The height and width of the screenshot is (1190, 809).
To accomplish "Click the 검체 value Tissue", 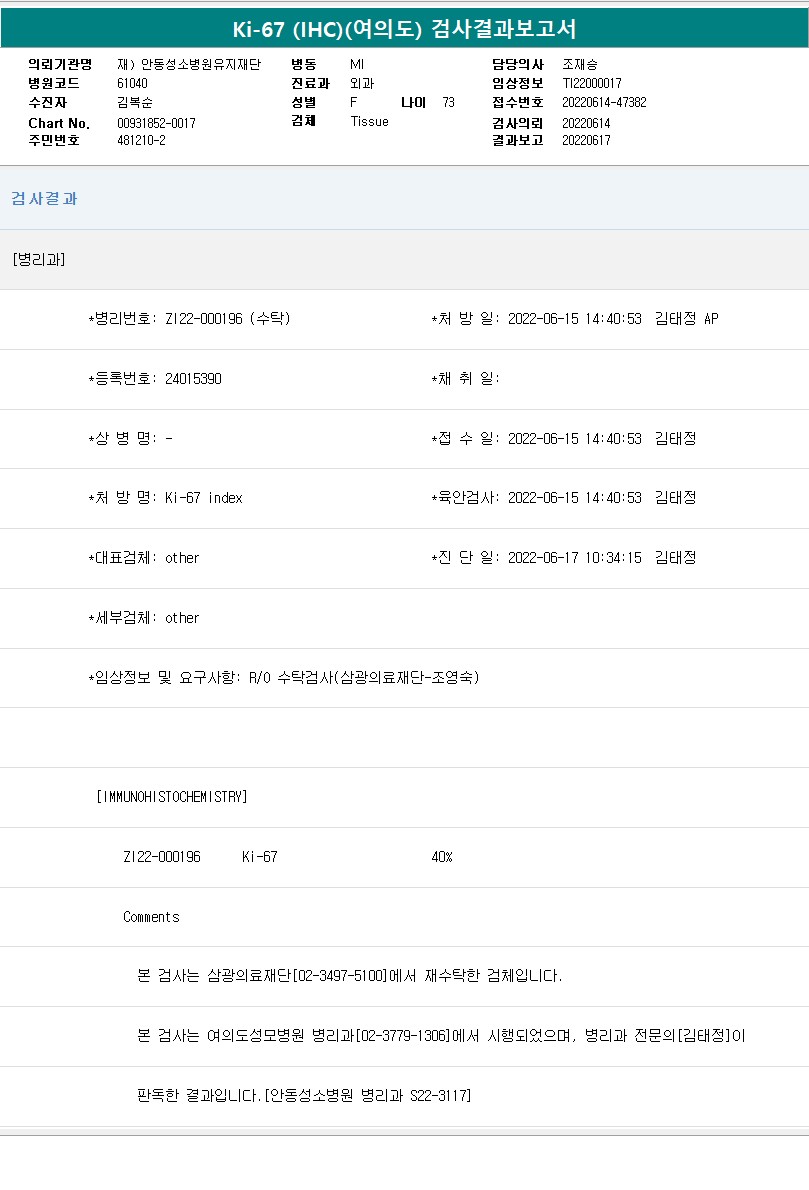I will click(x=369, y=122).
